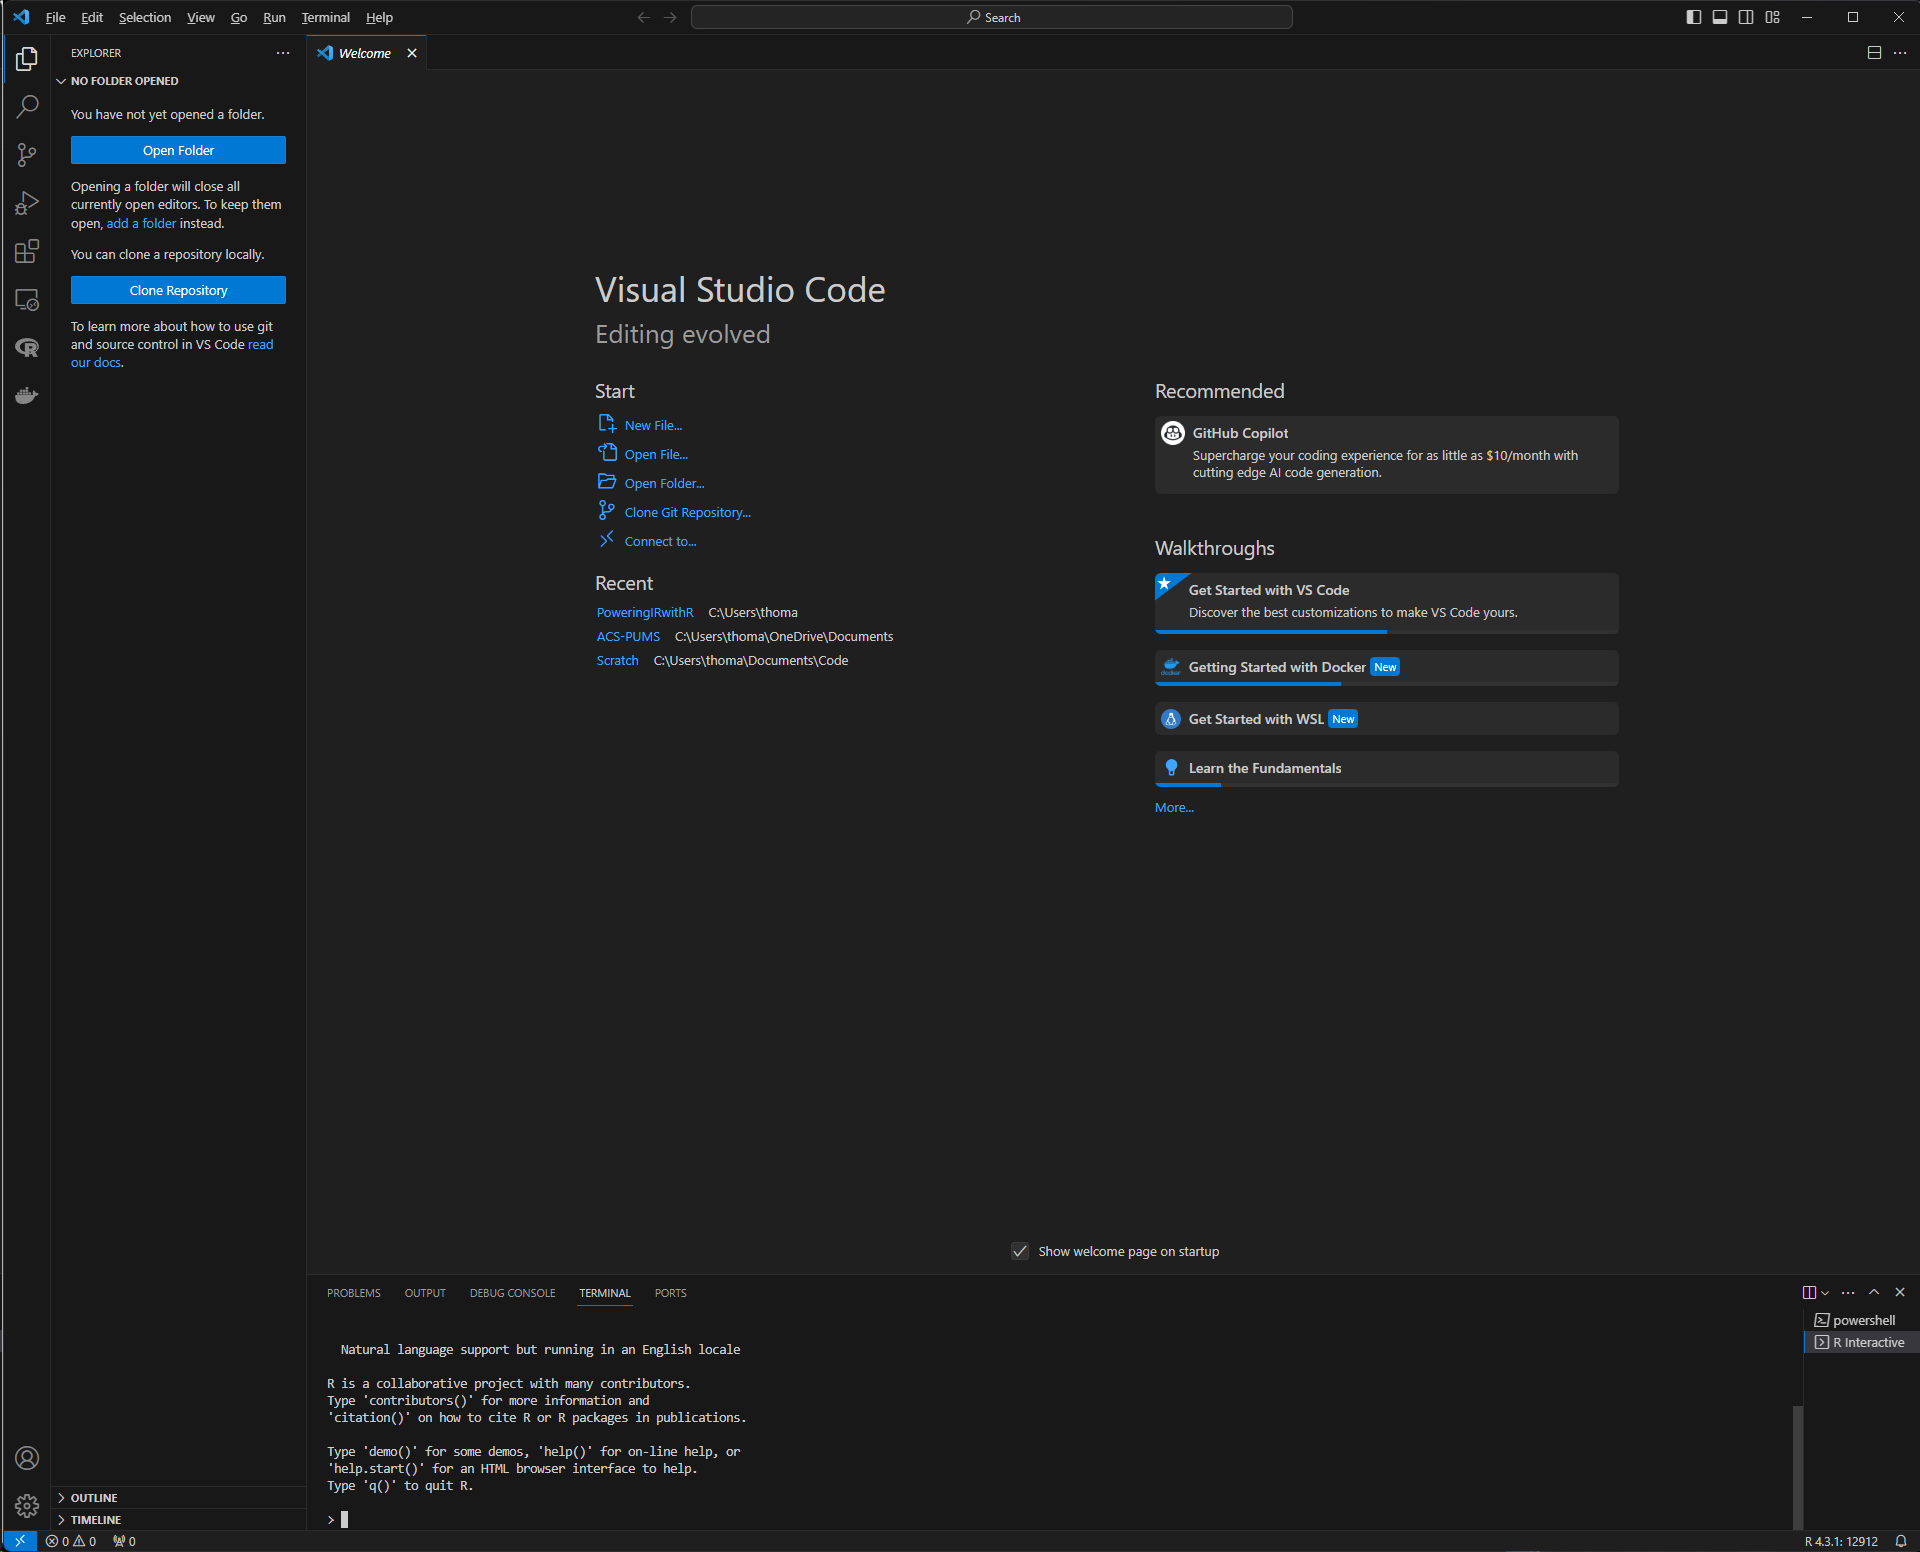
Task: Select the R Interactive terminal entry
Action: click(1861, 1342)
